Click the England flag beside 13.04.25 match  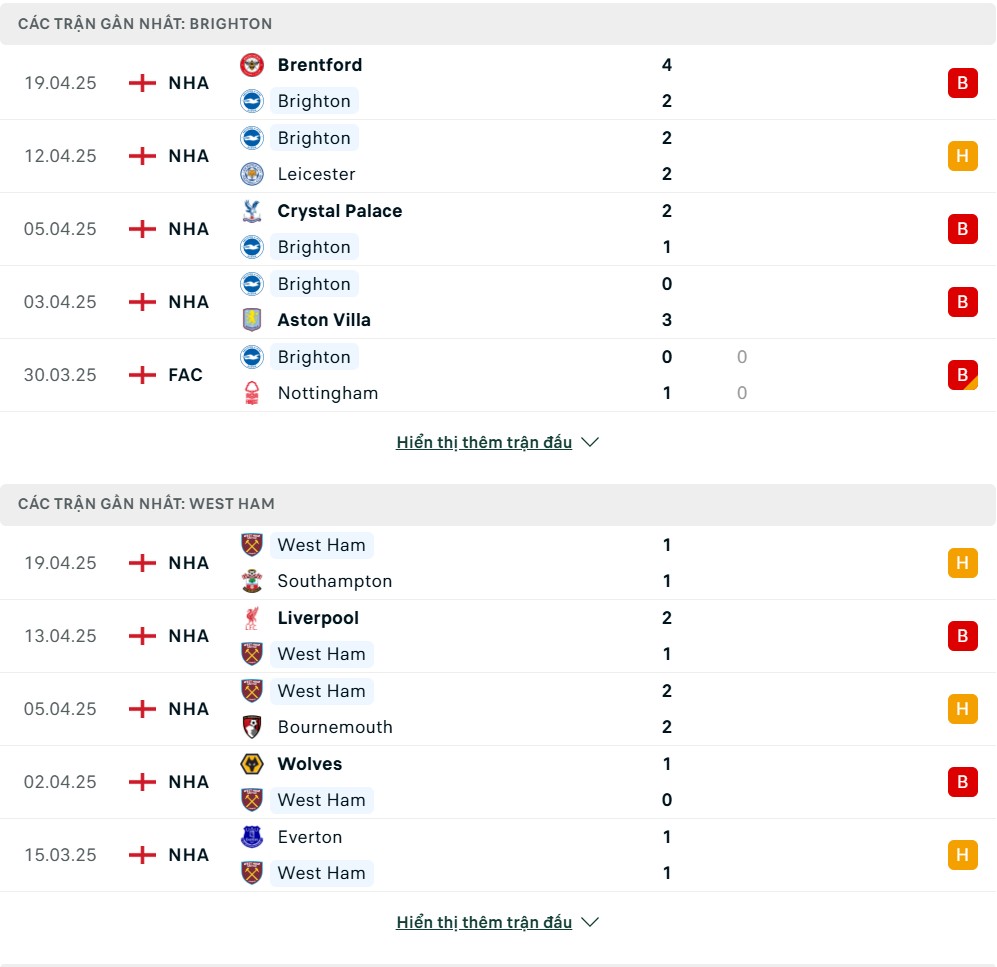tap(142, 636)
